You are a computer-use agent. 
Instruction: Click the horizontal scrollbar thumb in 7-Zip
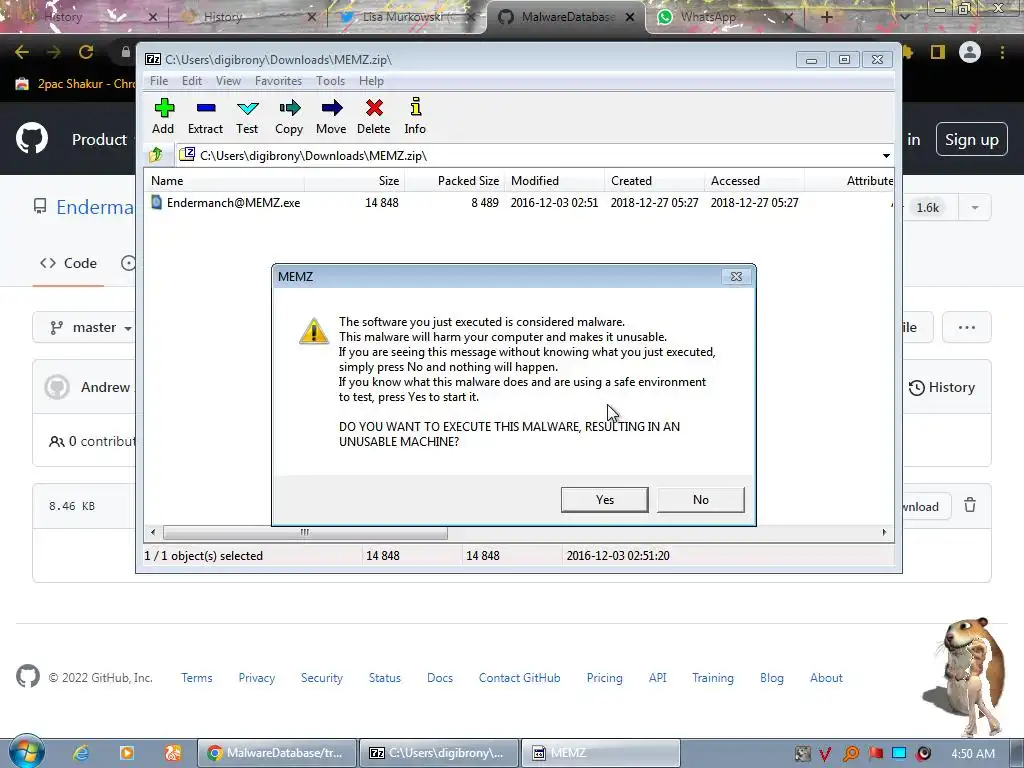click(x=305, y=532)
